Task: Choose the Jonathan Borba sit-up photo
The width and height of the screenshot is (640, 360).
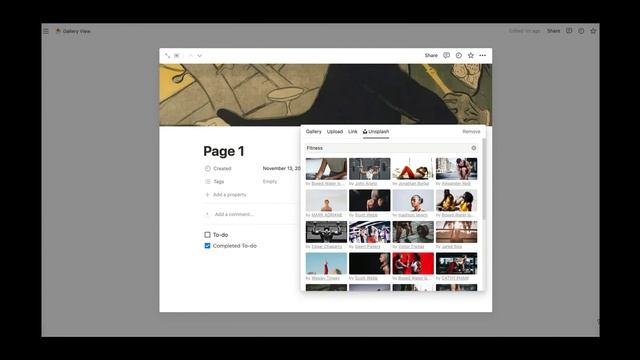Action: 413,169
